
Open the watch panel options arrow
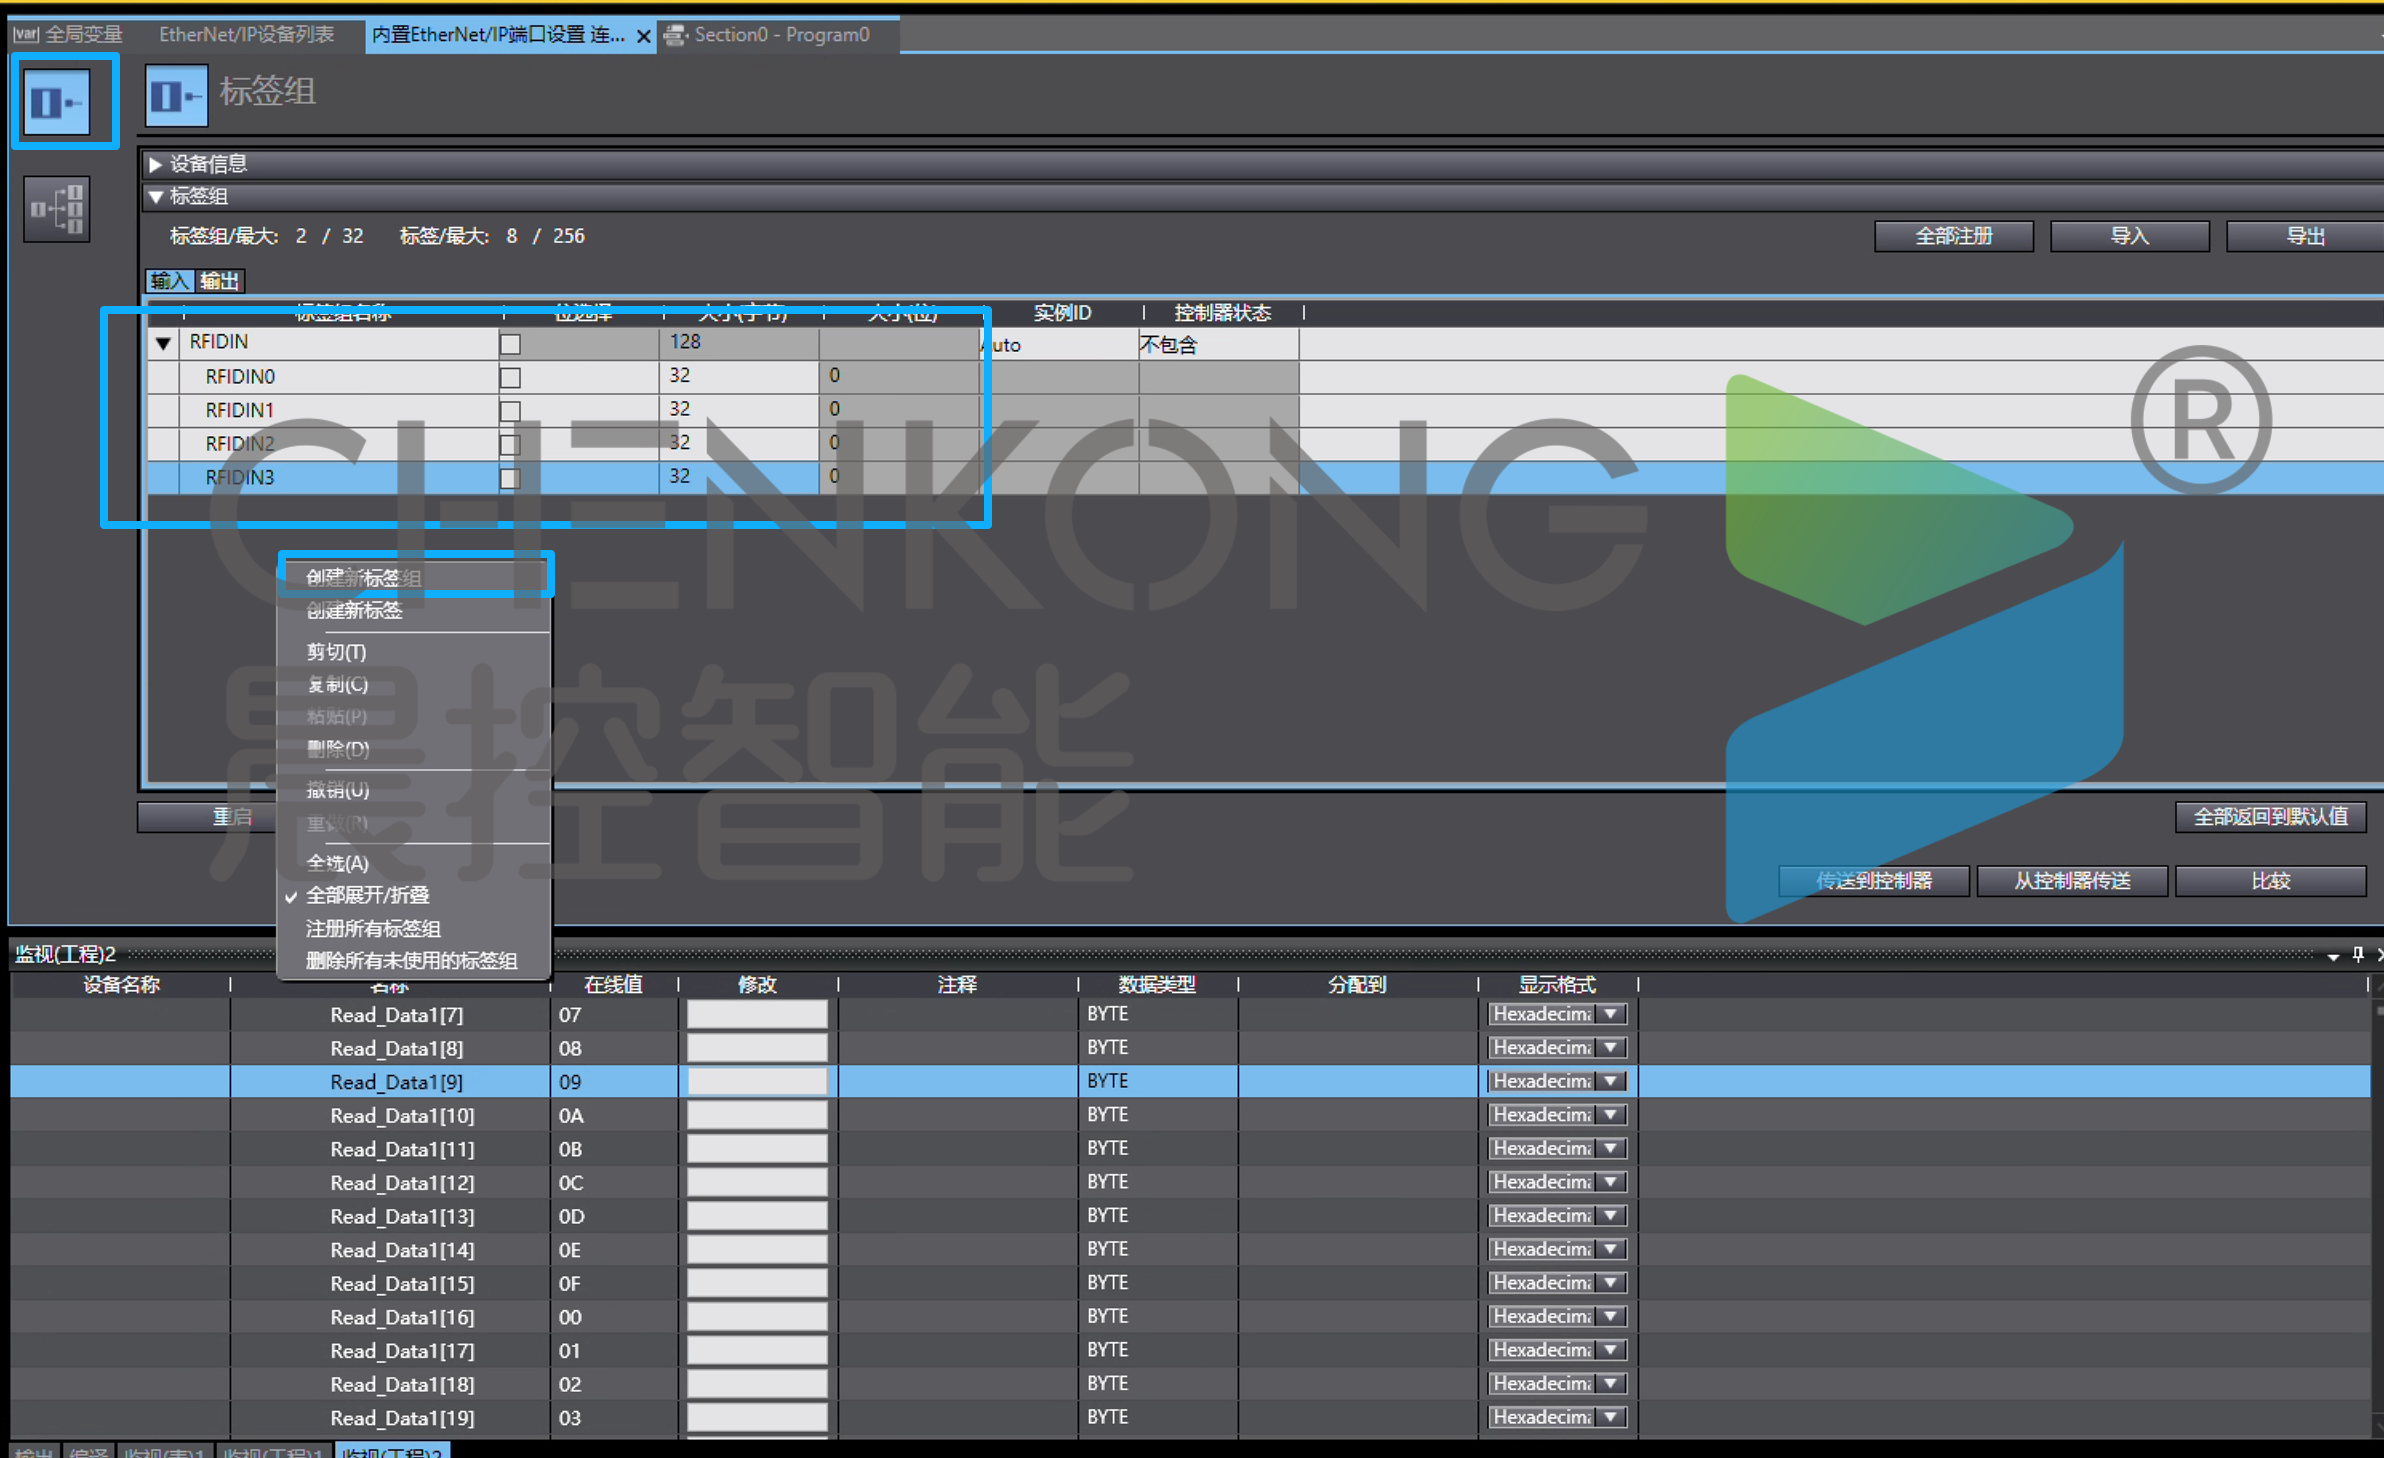[x=2332, y=956]
